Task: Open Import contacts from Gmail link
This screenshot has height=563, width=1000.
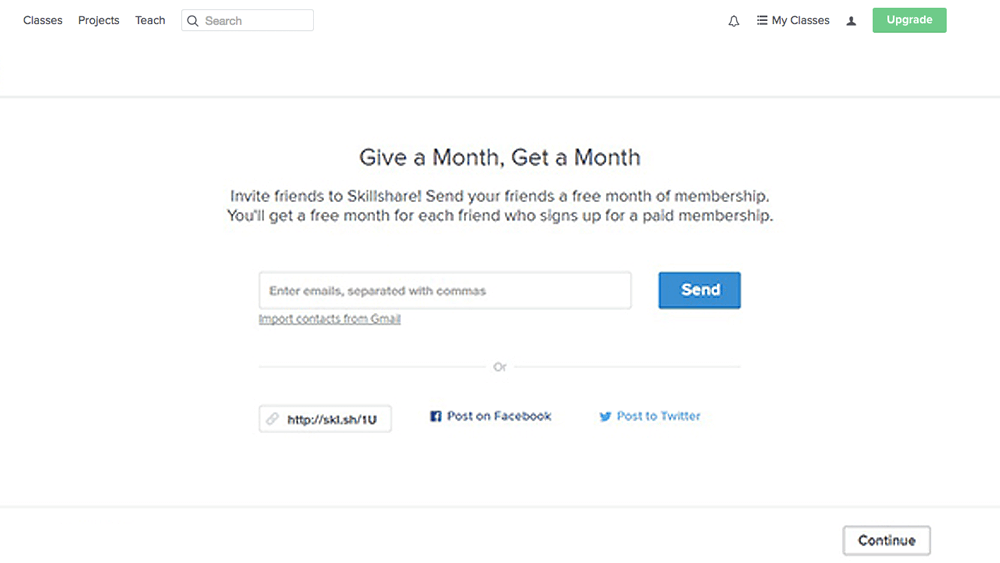Action: point(330,319)
